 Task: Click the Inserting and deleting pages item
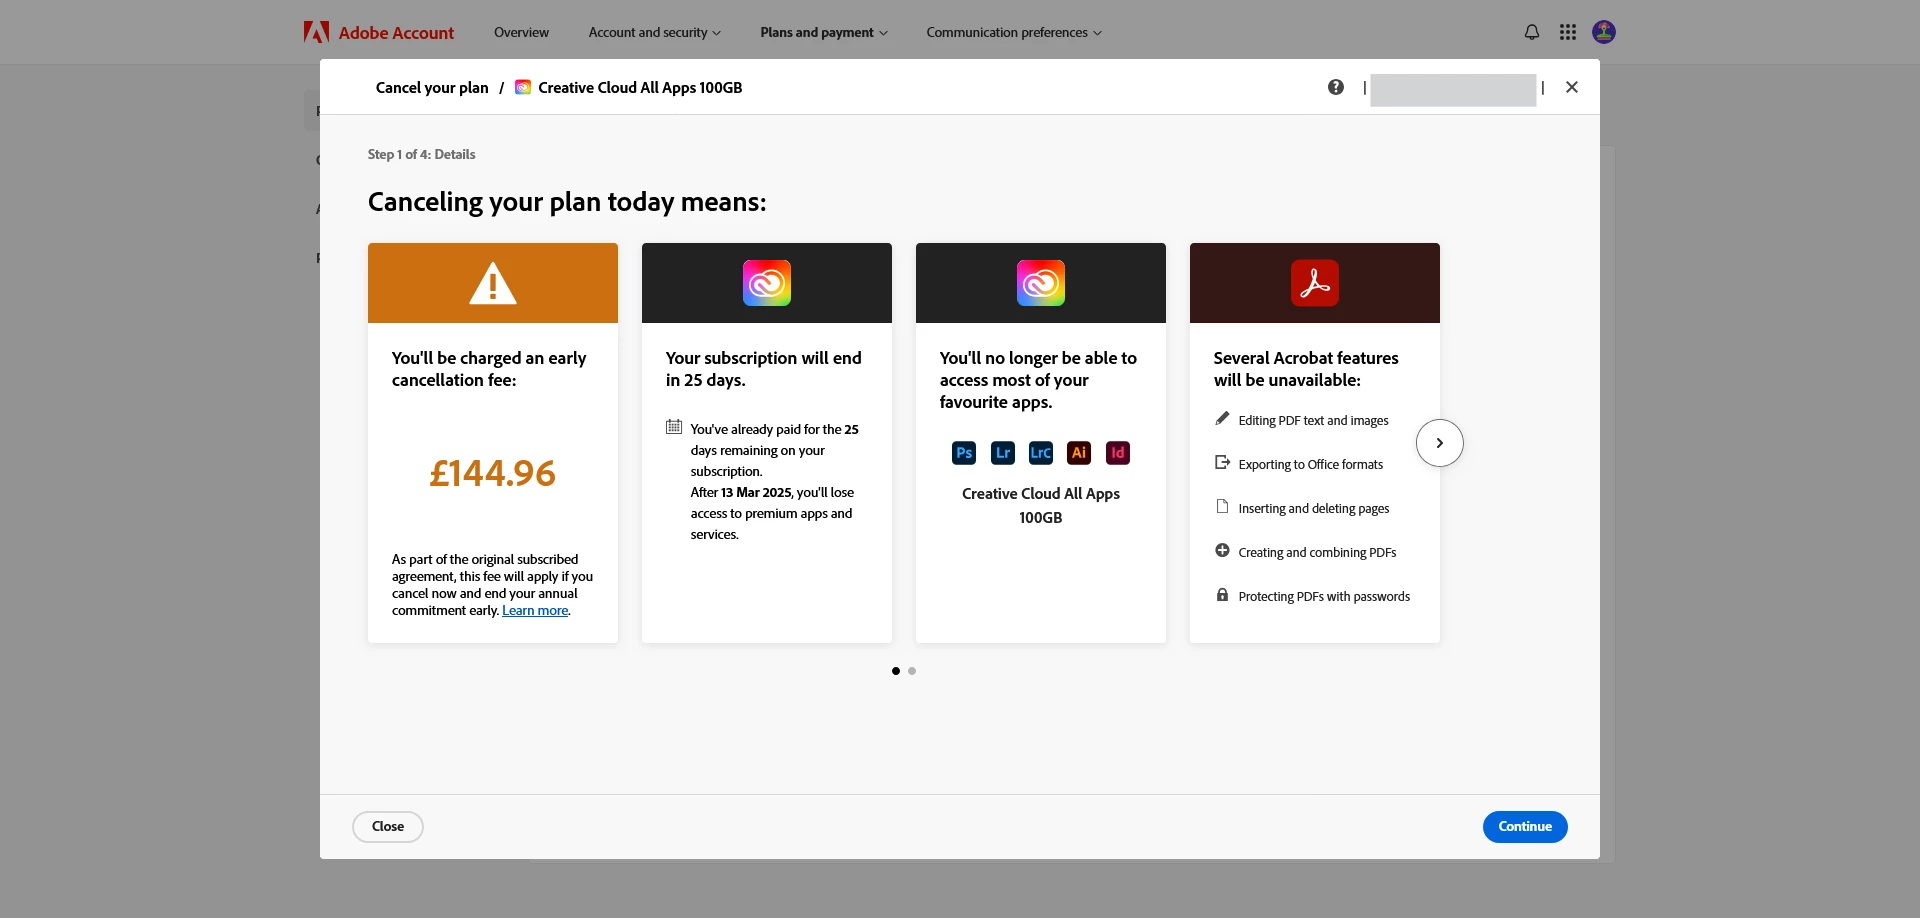coord(1314,509)
